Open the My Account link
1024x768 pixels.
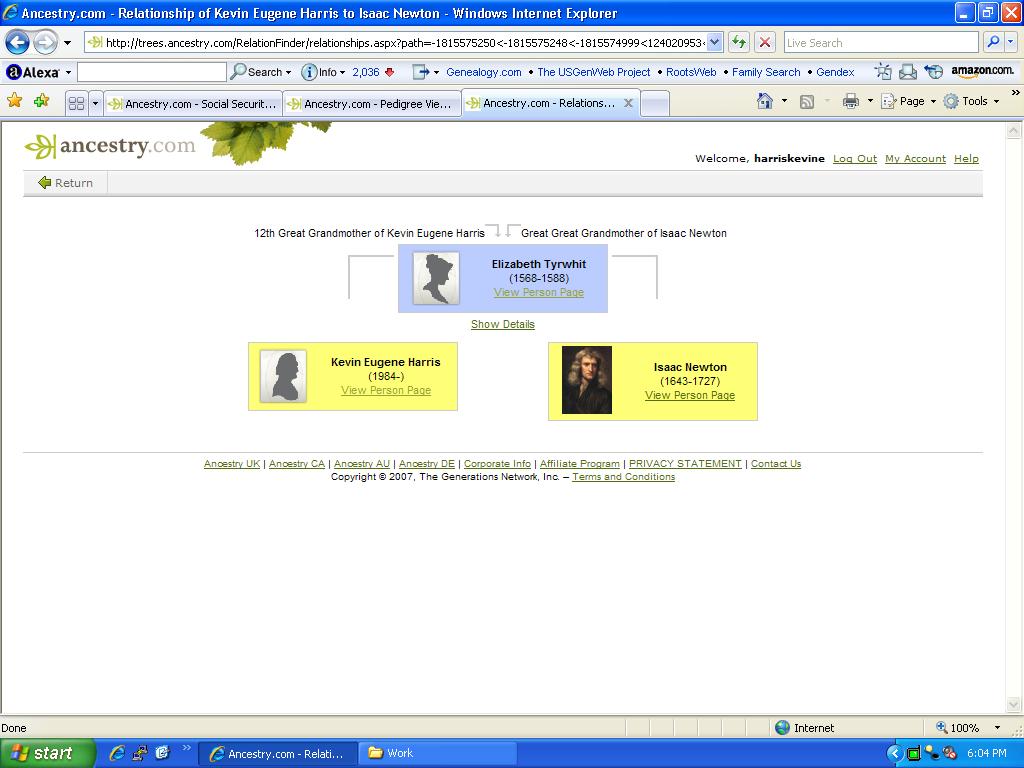(915, 159)
